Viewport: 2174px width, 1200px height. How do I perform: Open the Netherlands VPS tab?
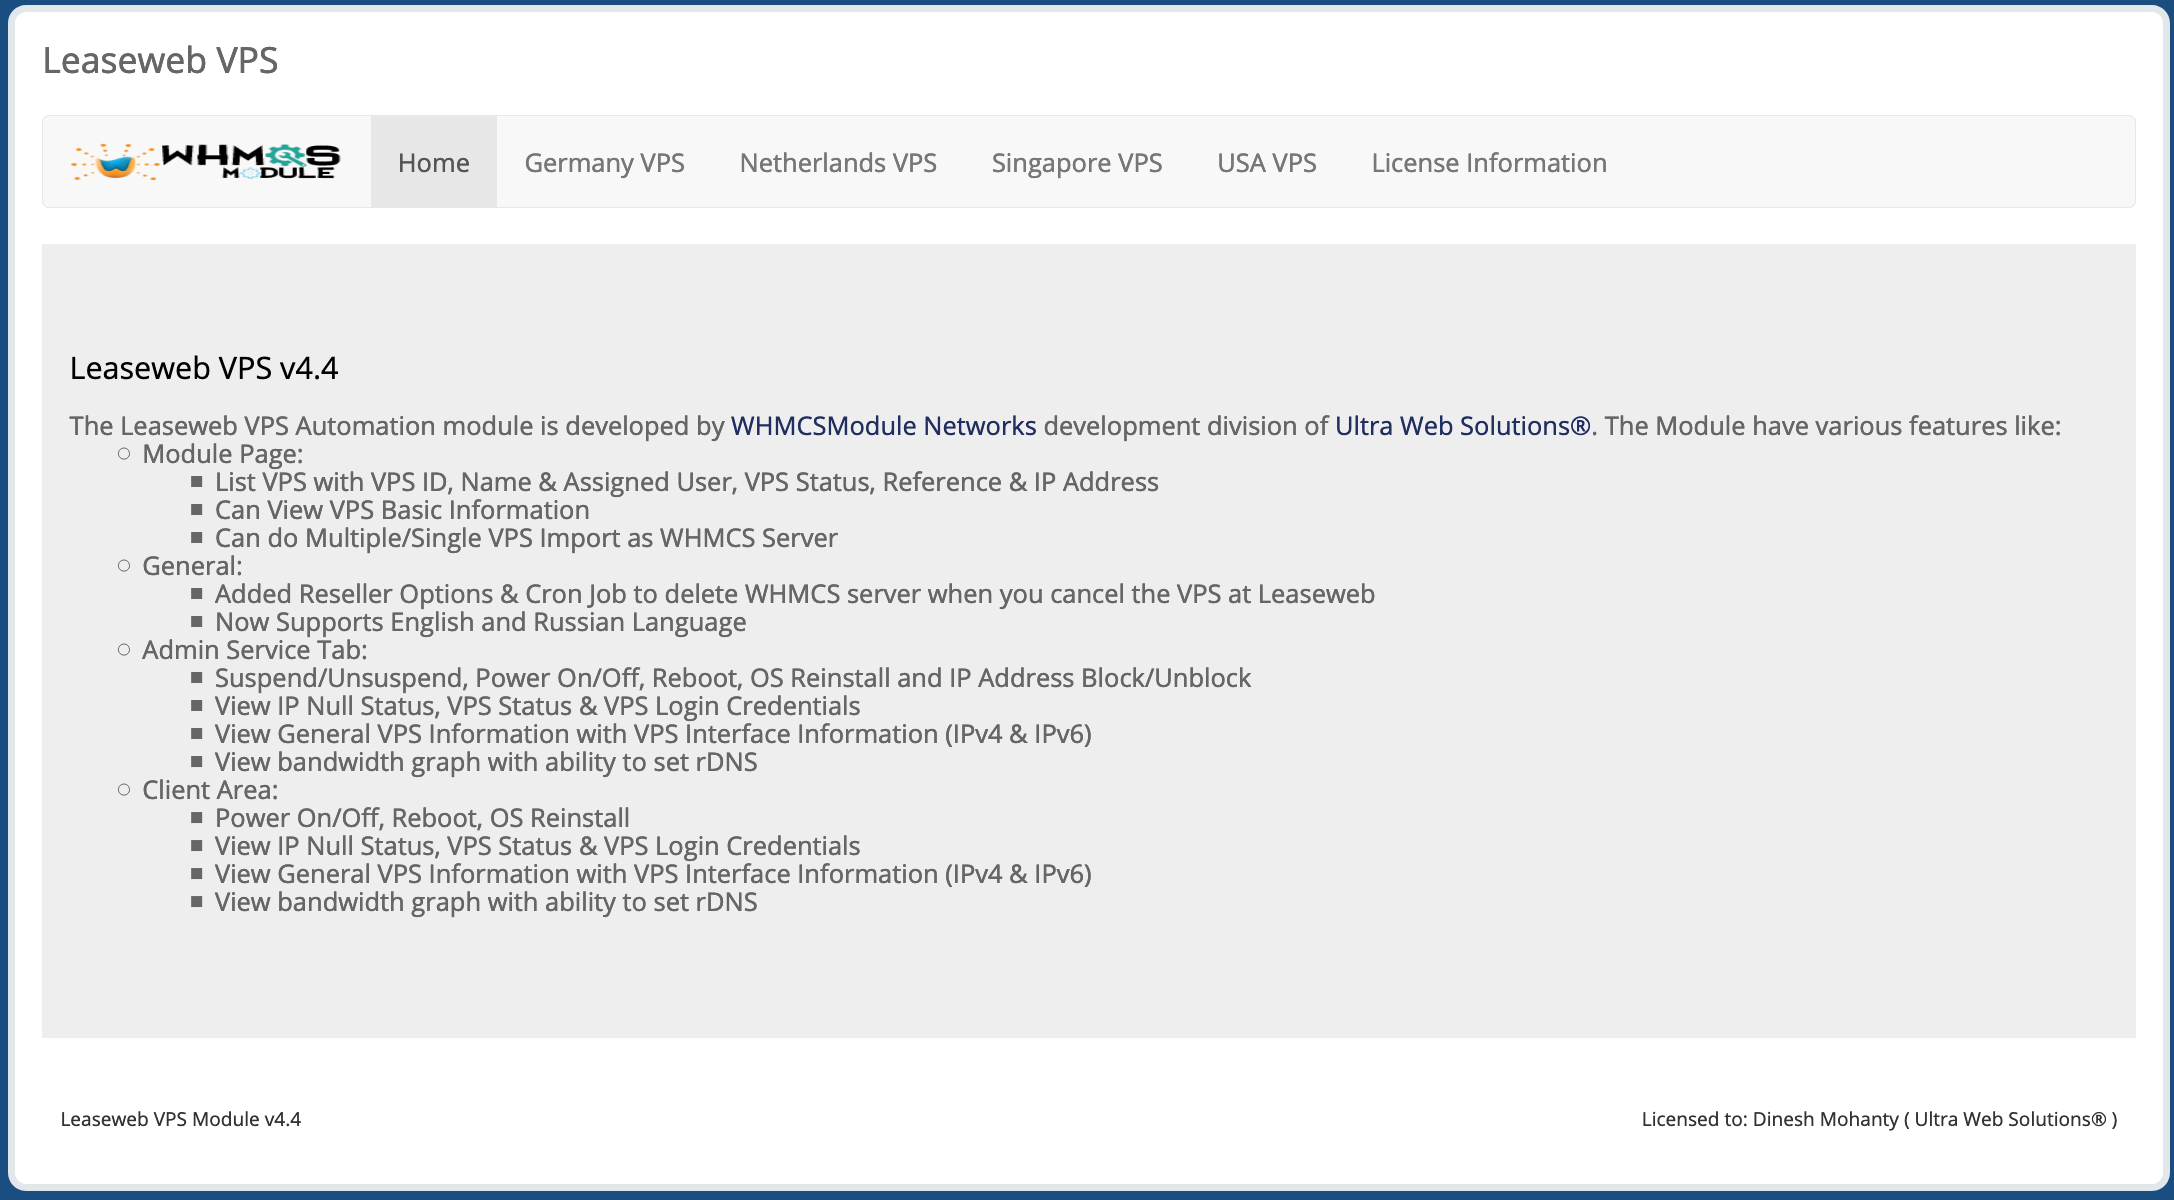click(838, 162)
